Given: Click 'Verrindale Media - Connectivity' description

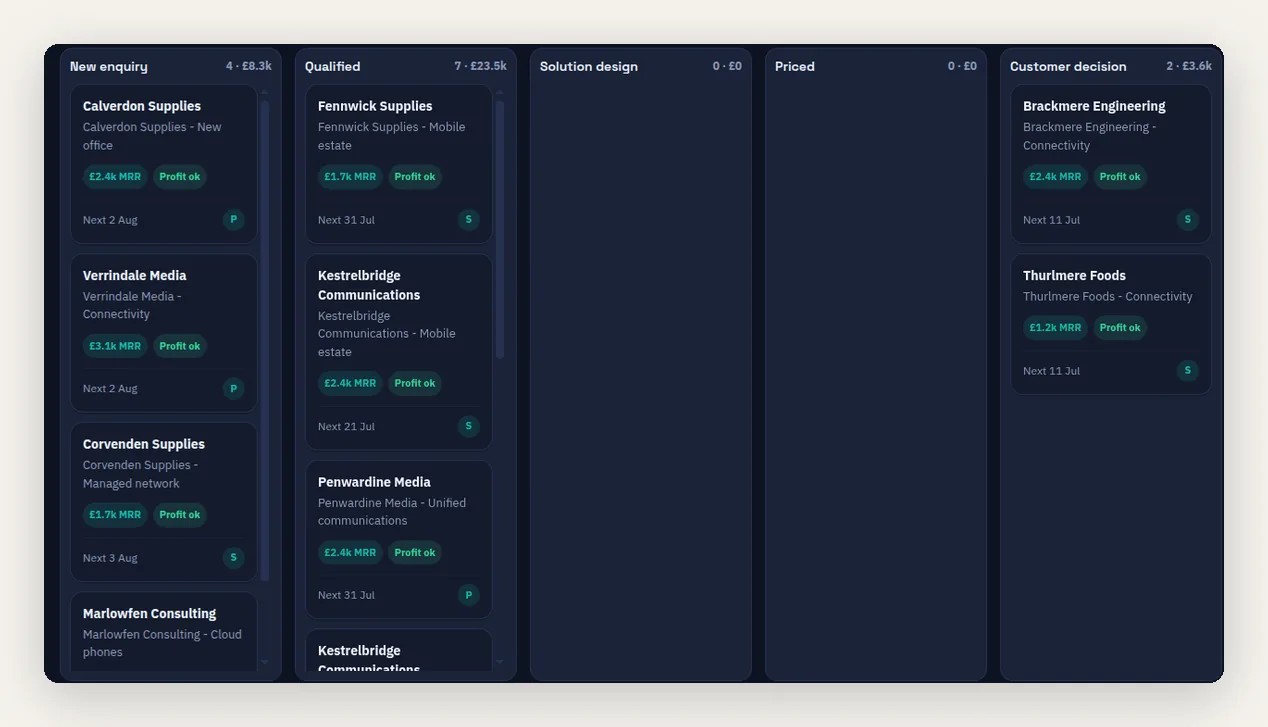Looking at the screenshot, I should point(132,305).
